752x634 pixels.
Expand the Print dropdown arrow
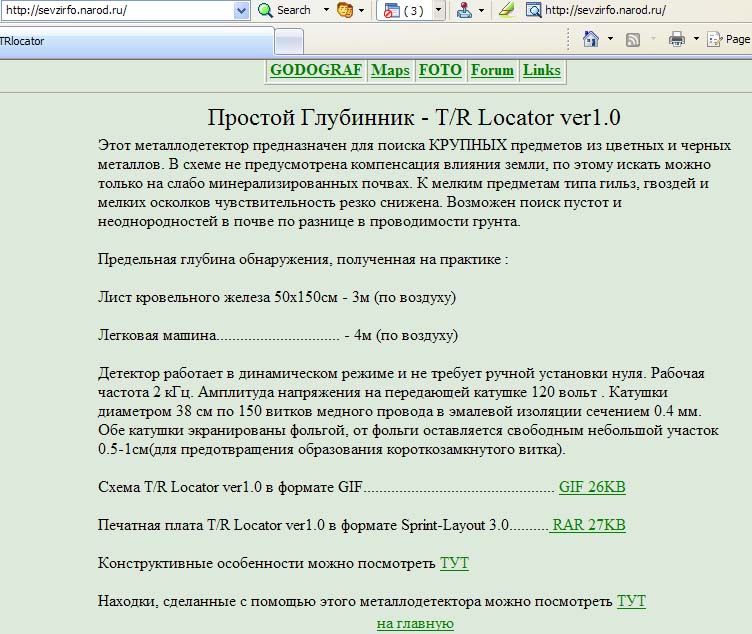pos(696,39)
